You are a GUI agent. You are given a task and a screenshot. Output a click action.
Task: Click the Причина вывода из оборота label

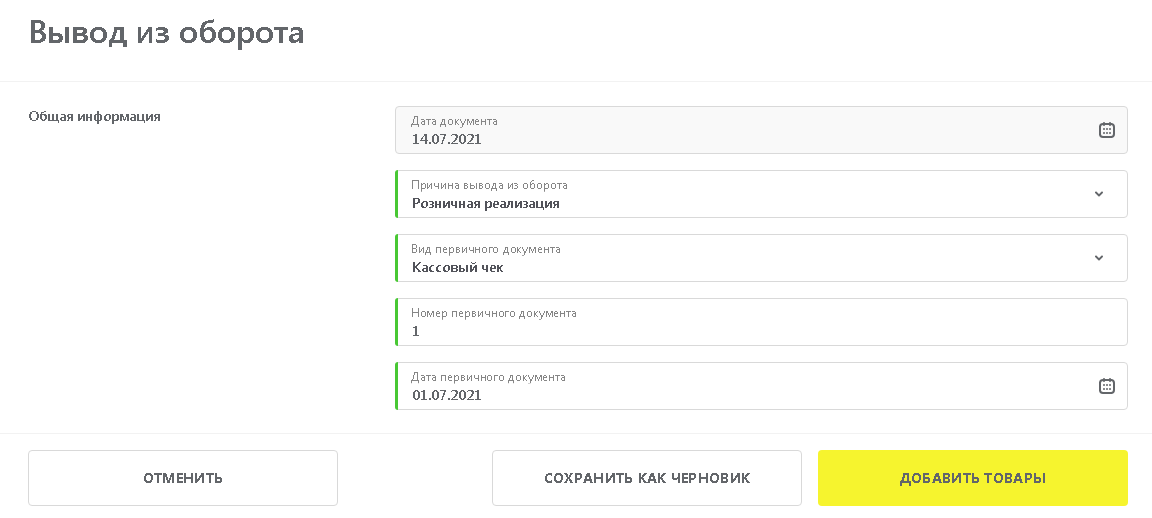tap(489, 185)
